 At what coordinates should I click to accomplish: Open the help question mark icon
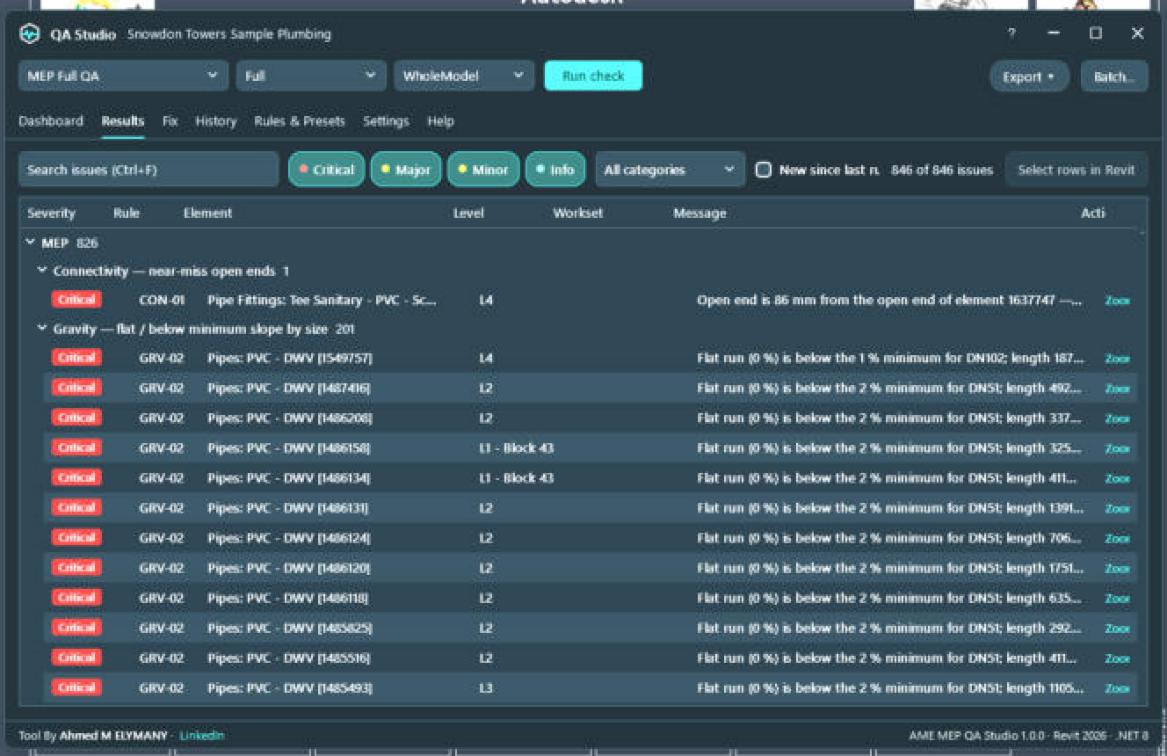tap(1011, 33)
